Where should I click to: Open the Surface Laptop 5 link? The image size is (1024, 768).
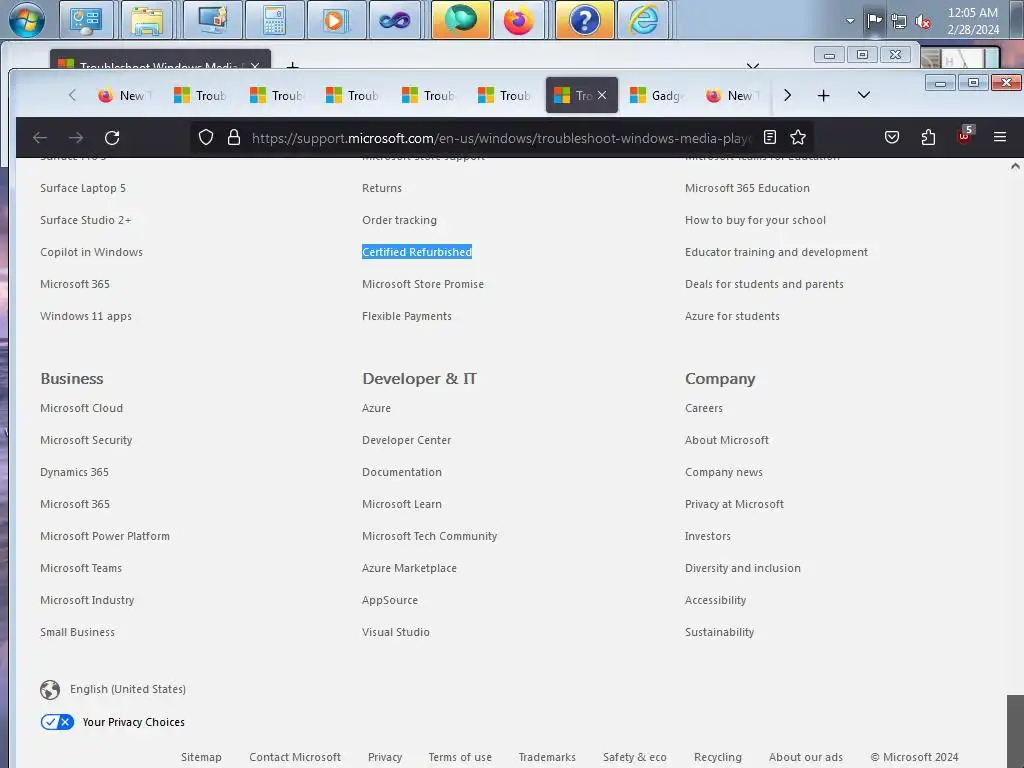pyautogui.click(x=83, y=188)
